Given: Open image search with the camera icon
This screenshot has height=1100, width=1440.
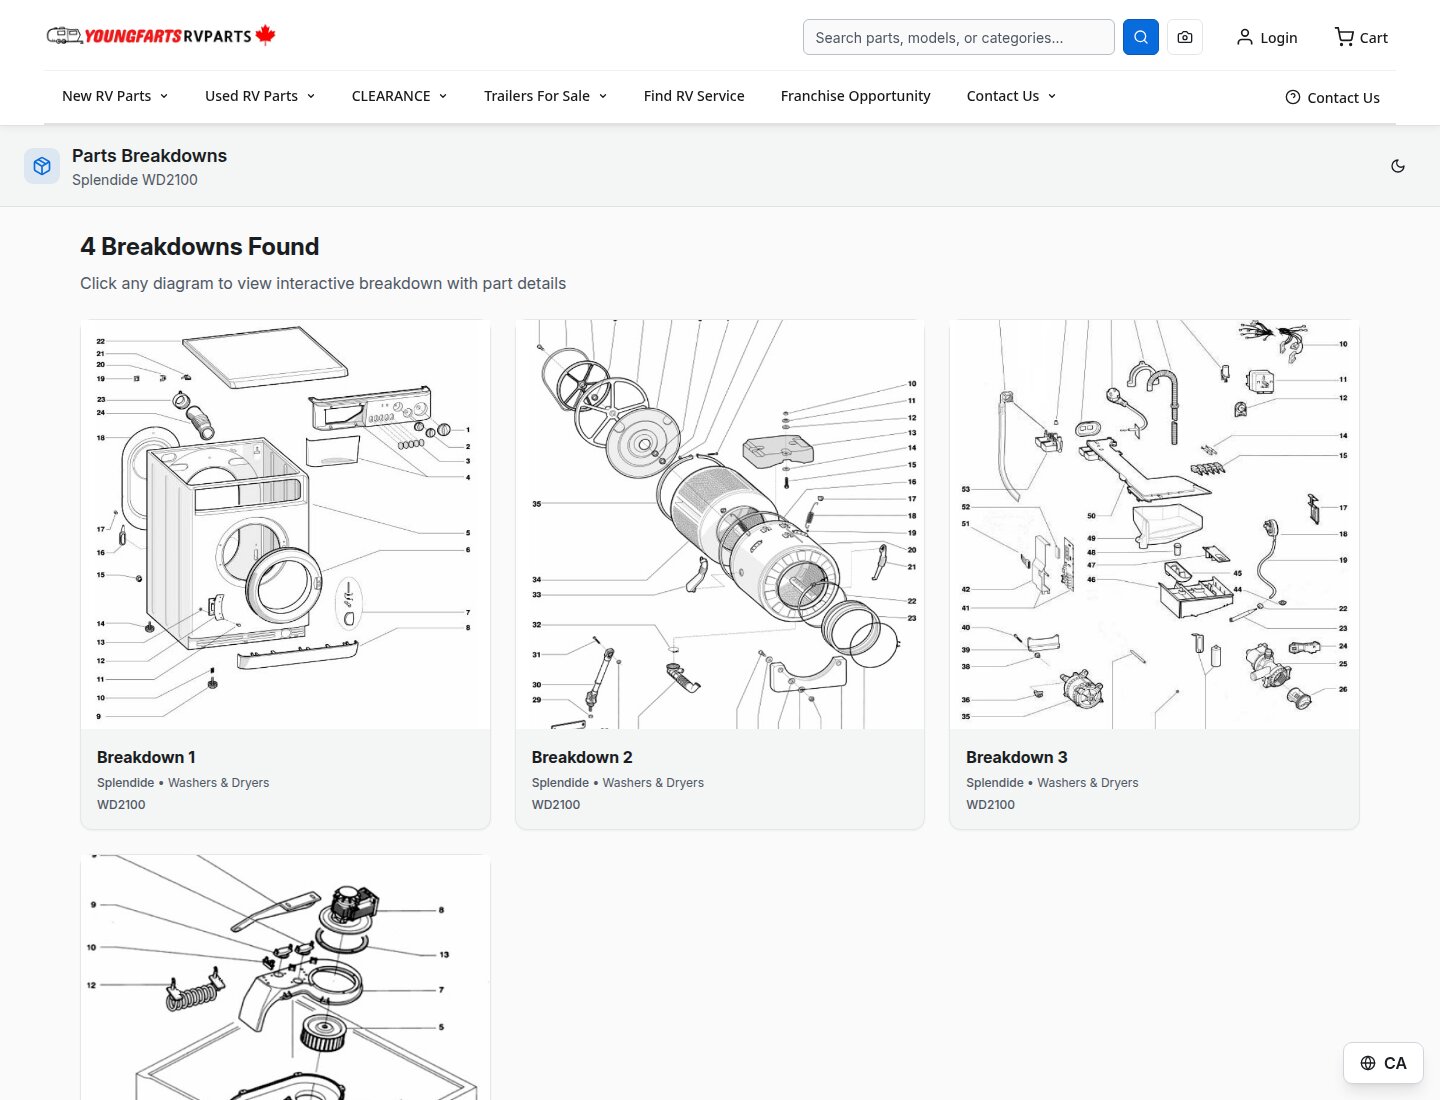Looking at the screenshot, I should pyautogui.click(x=1185, y=37).
